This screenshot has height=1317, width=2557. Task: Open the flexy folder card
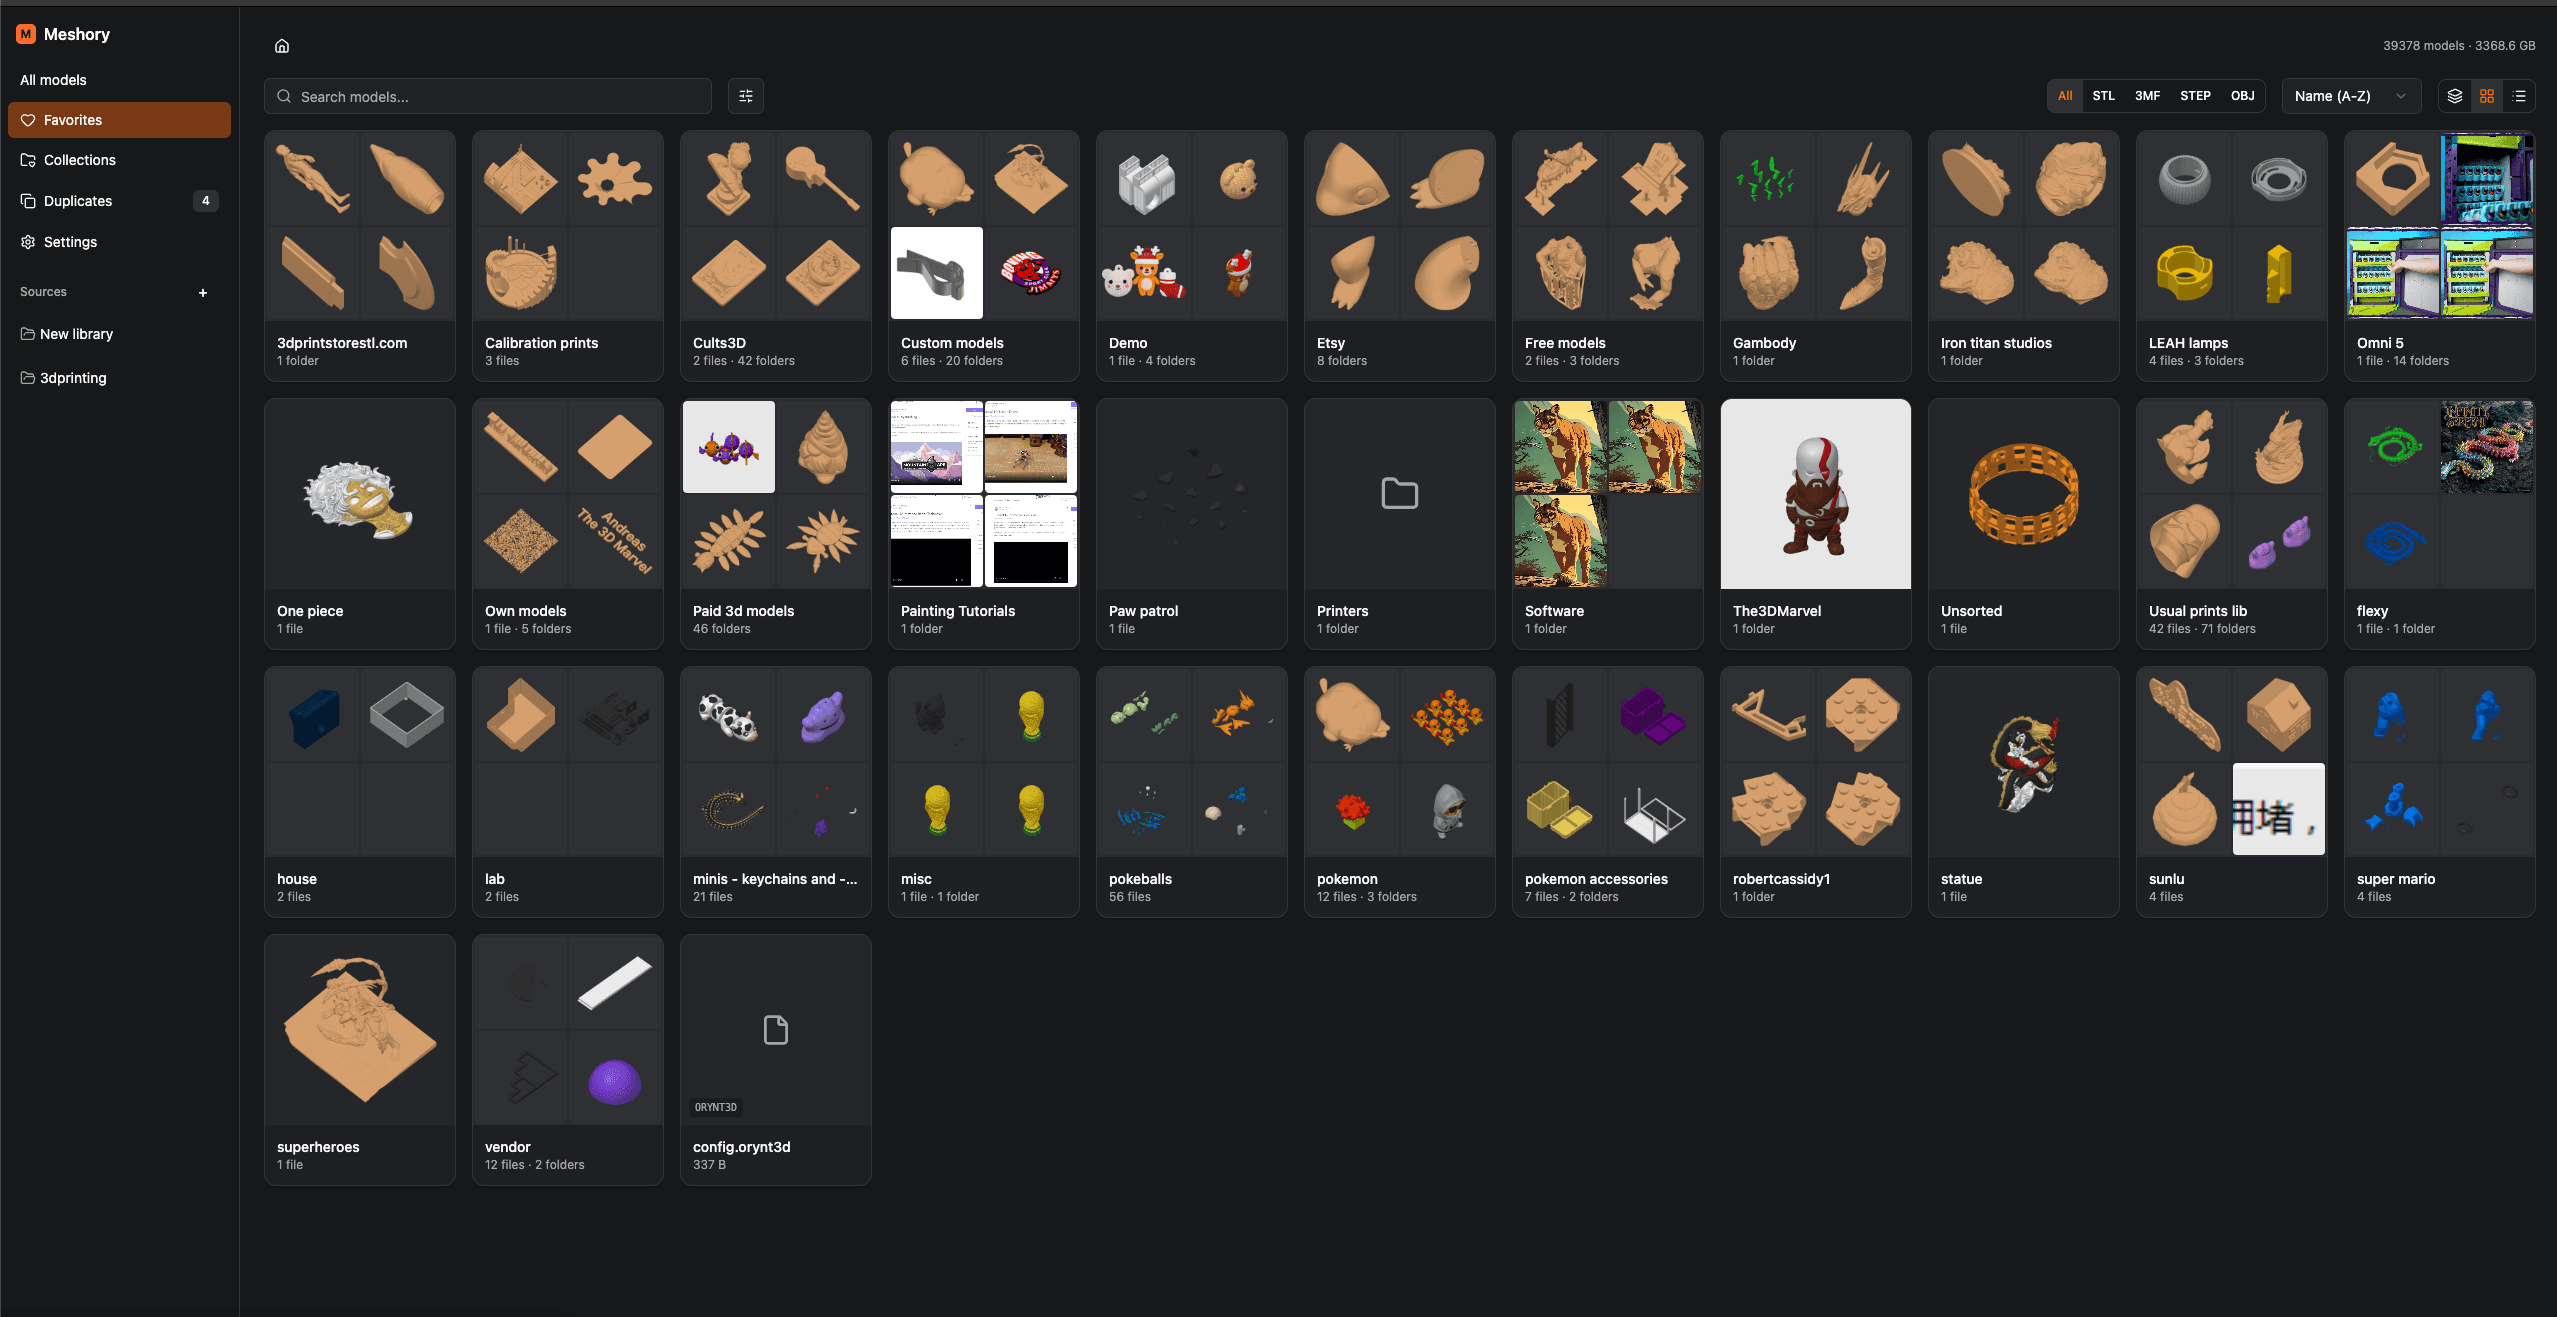click(2440, 524)
